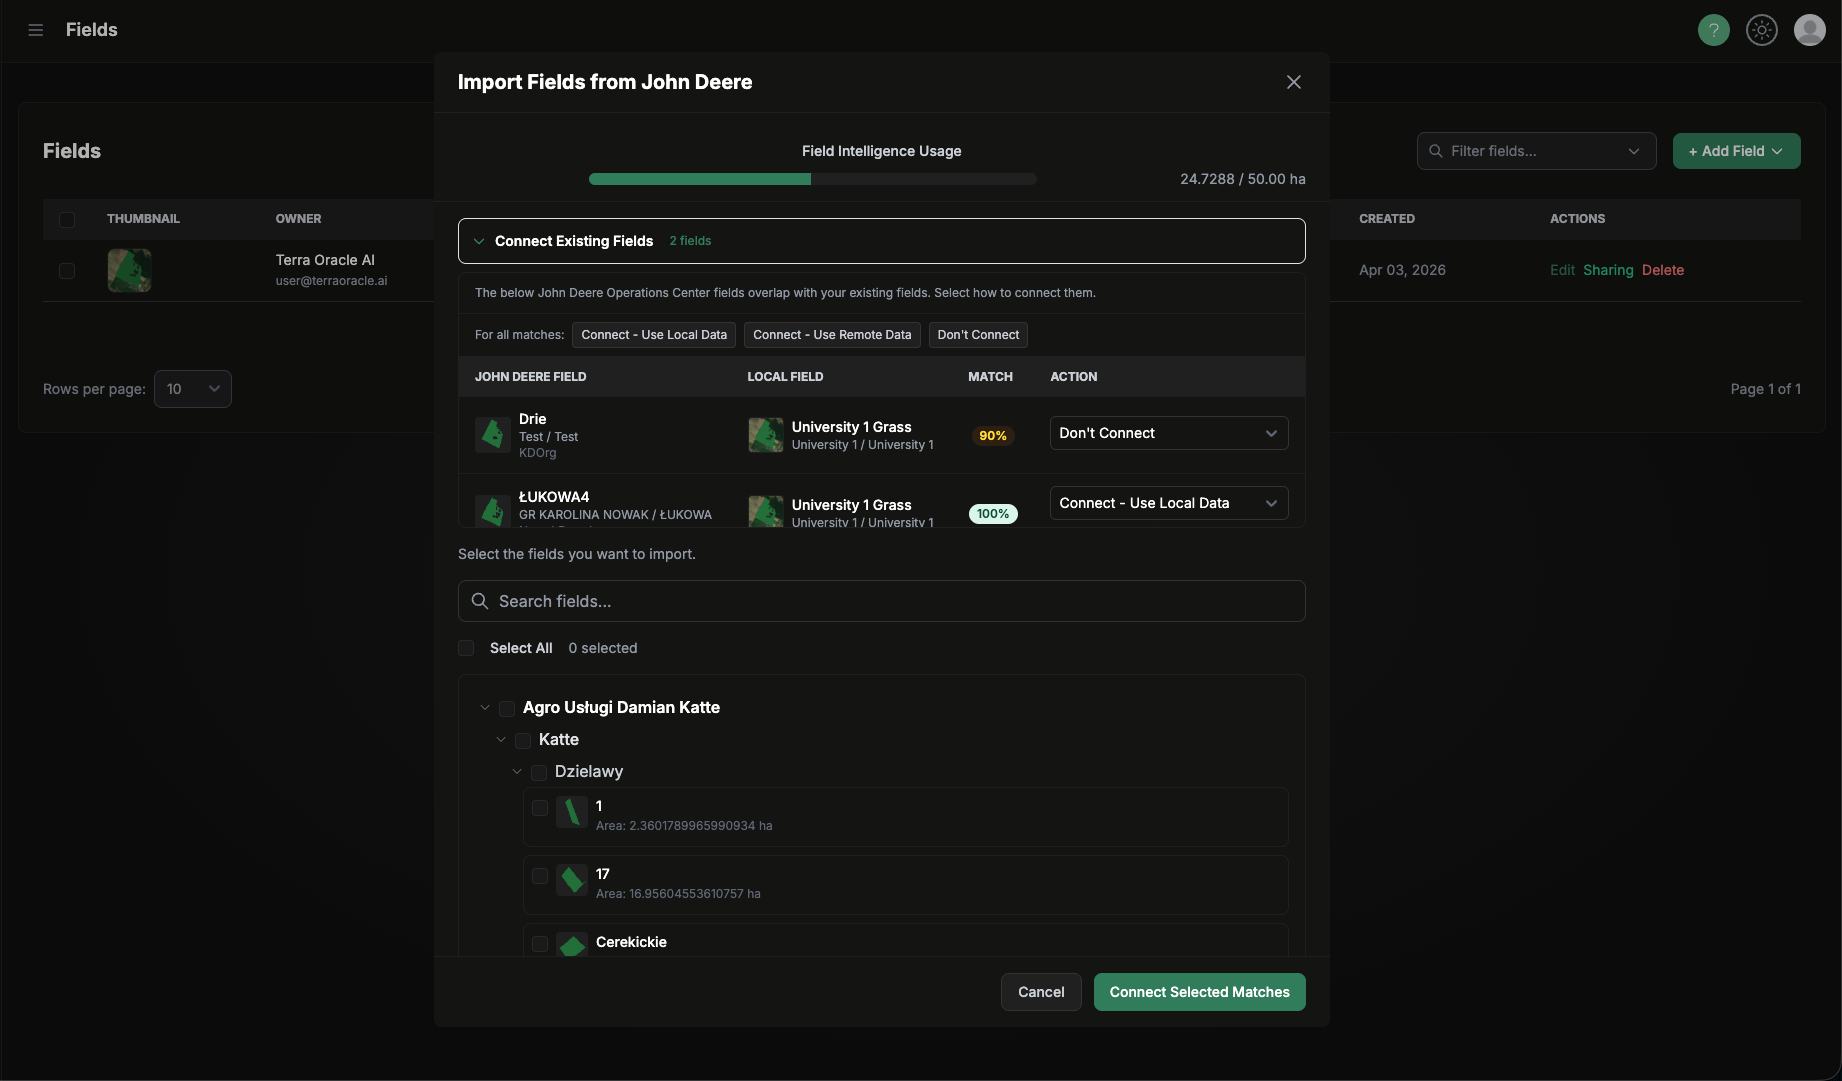Click the user profile avatar
Image resolution: width=1842 pixels, height=1081 pixels.
1809,30
